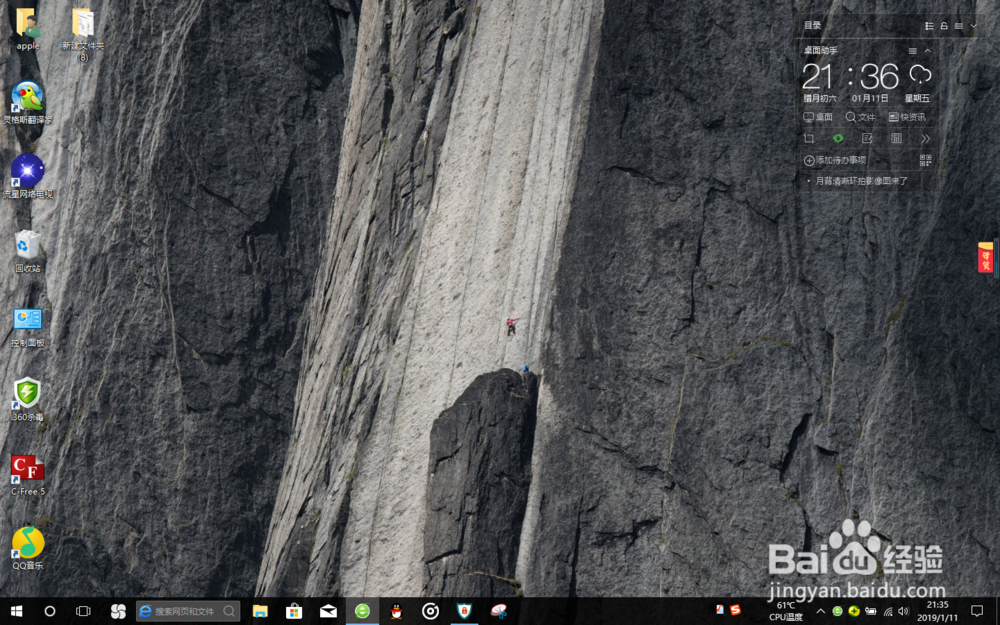Click the 61℃ CPU温度 taskbar indicator
Image resolution: width=1000 pixels, height=625 pixels.
[x=786, y=611]
